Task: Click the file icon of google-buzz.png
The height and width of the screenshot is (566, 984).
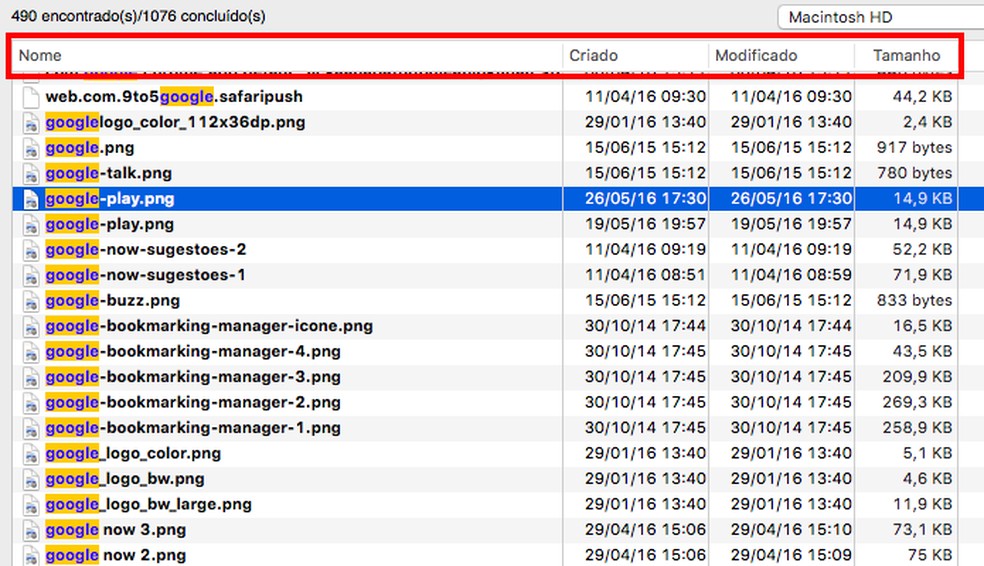Action: tap(30, 300)
